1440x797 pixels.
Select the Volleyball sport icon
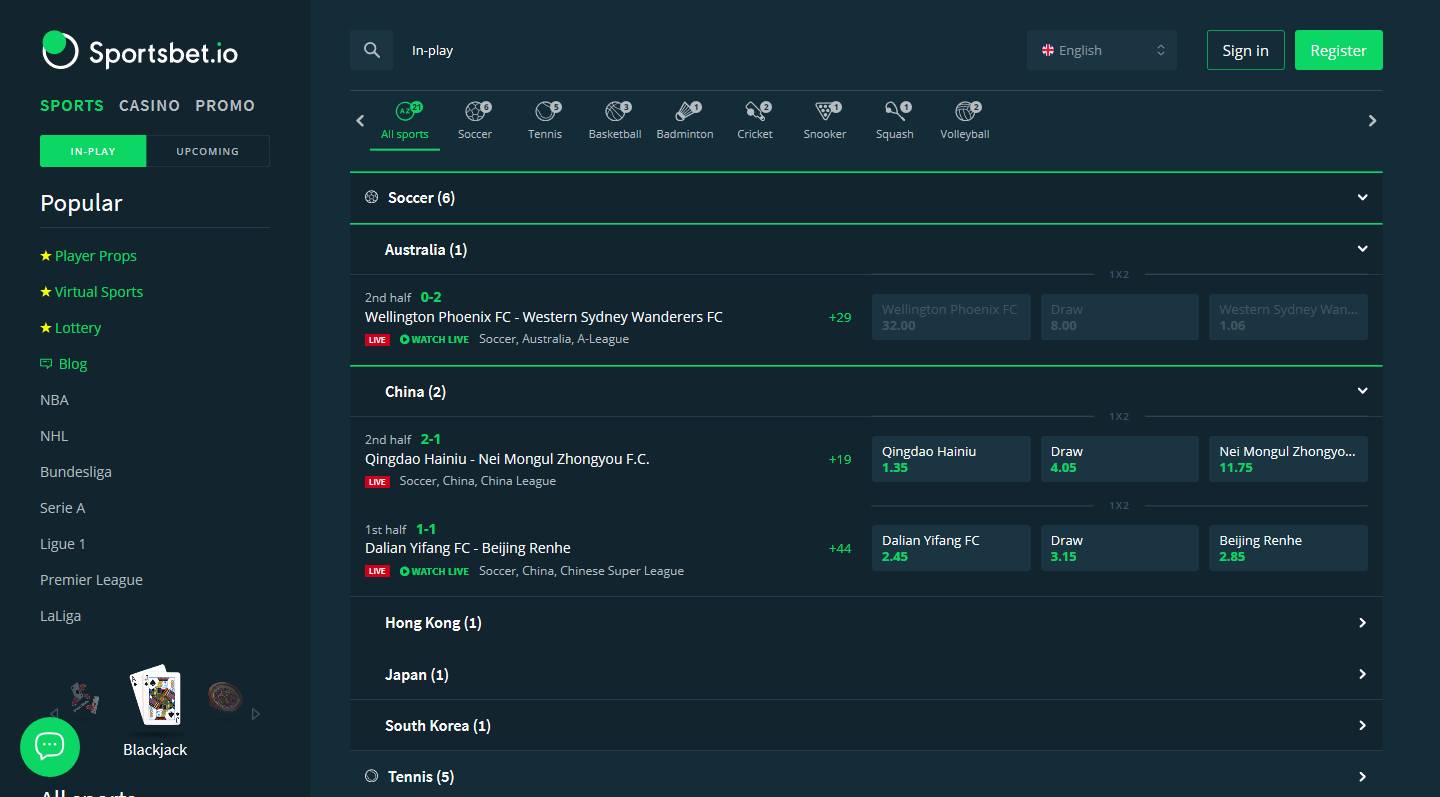coord(965,120)
